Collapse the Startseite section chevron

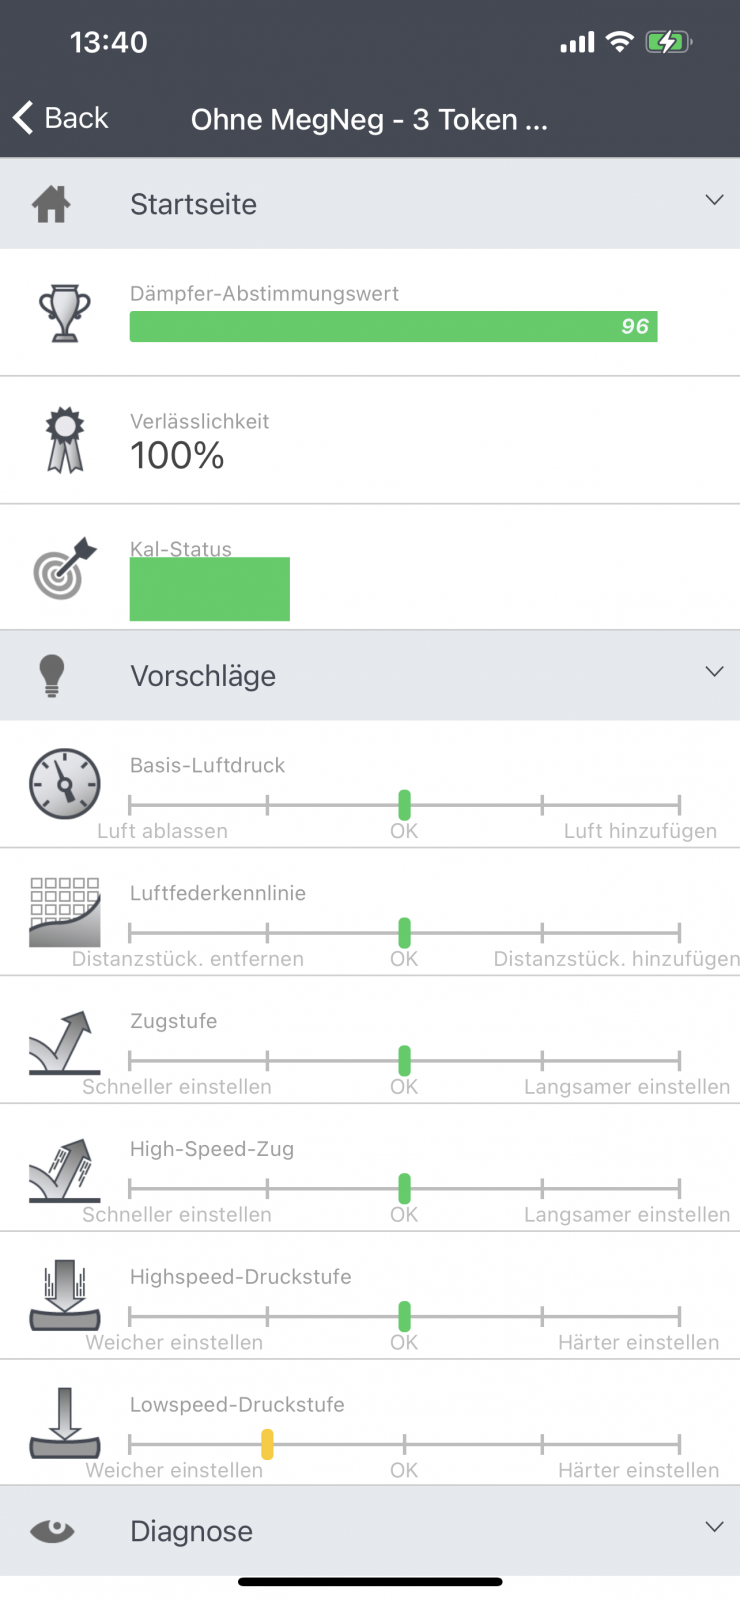click(x=714, y=200)
